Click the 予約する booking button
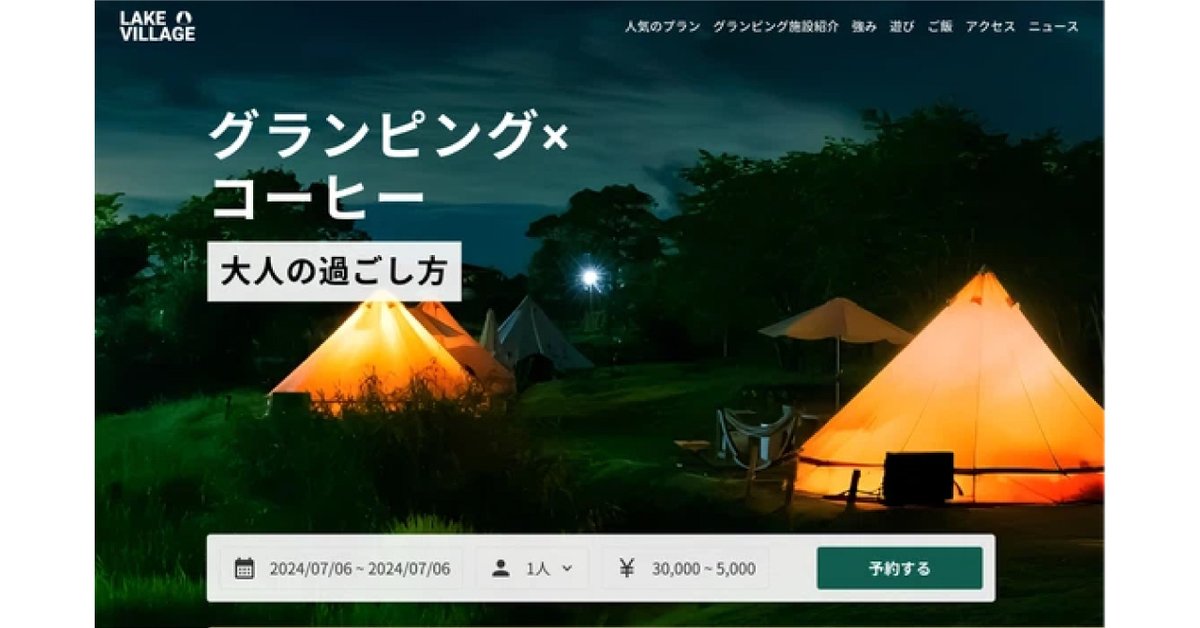Screen dimensions: 1200x628 pyautogui.click(x=900, y=568)
